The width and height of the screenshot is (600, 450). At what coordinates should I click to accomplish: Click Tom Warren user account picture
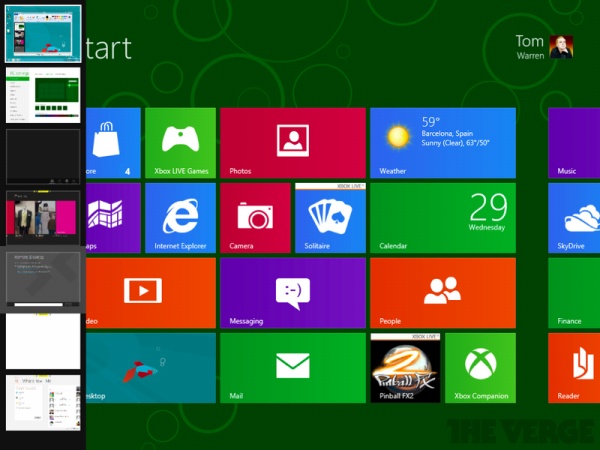click(561, 47)
